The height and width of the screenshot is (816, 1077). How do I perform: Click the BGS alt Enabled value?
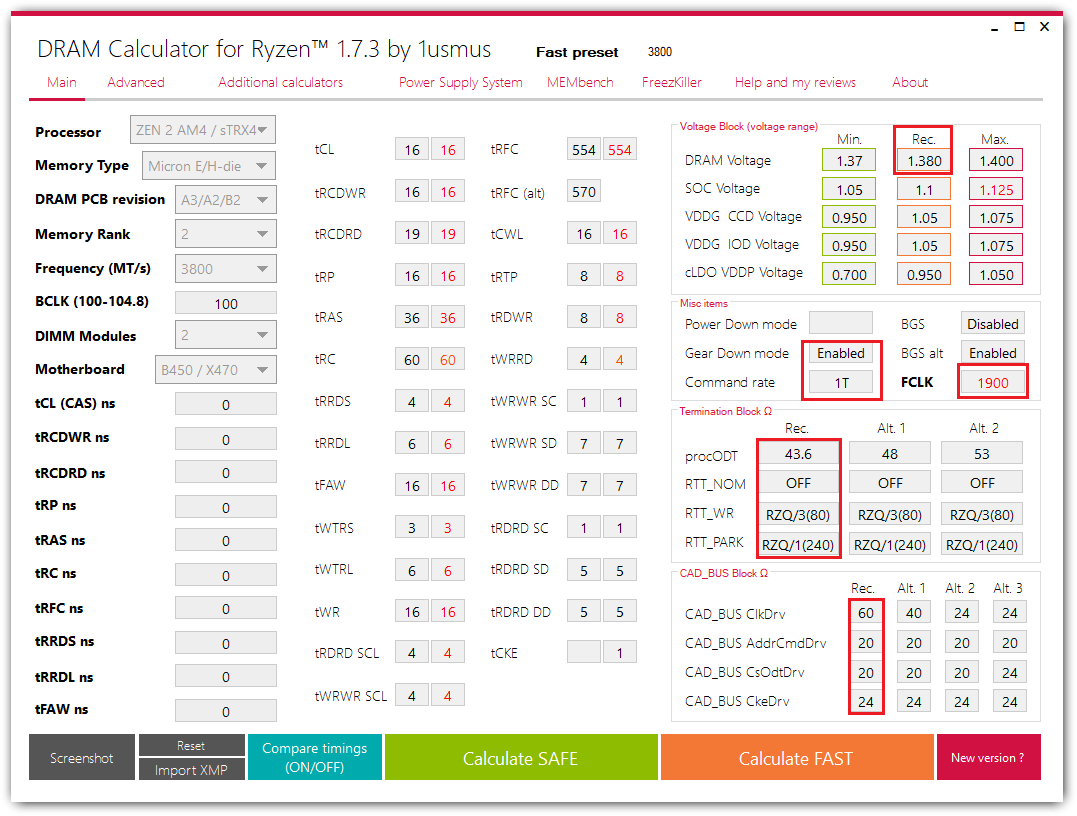993,352
